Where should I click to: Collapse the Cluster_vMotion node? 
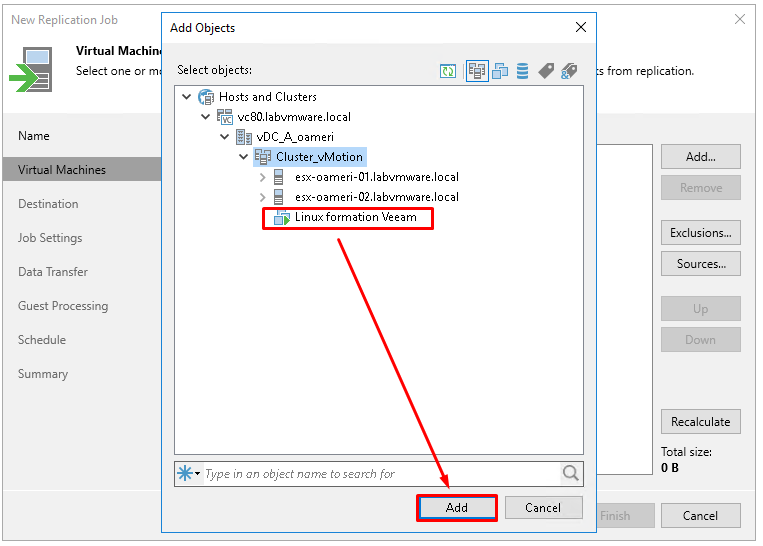(x=243, y=156)
